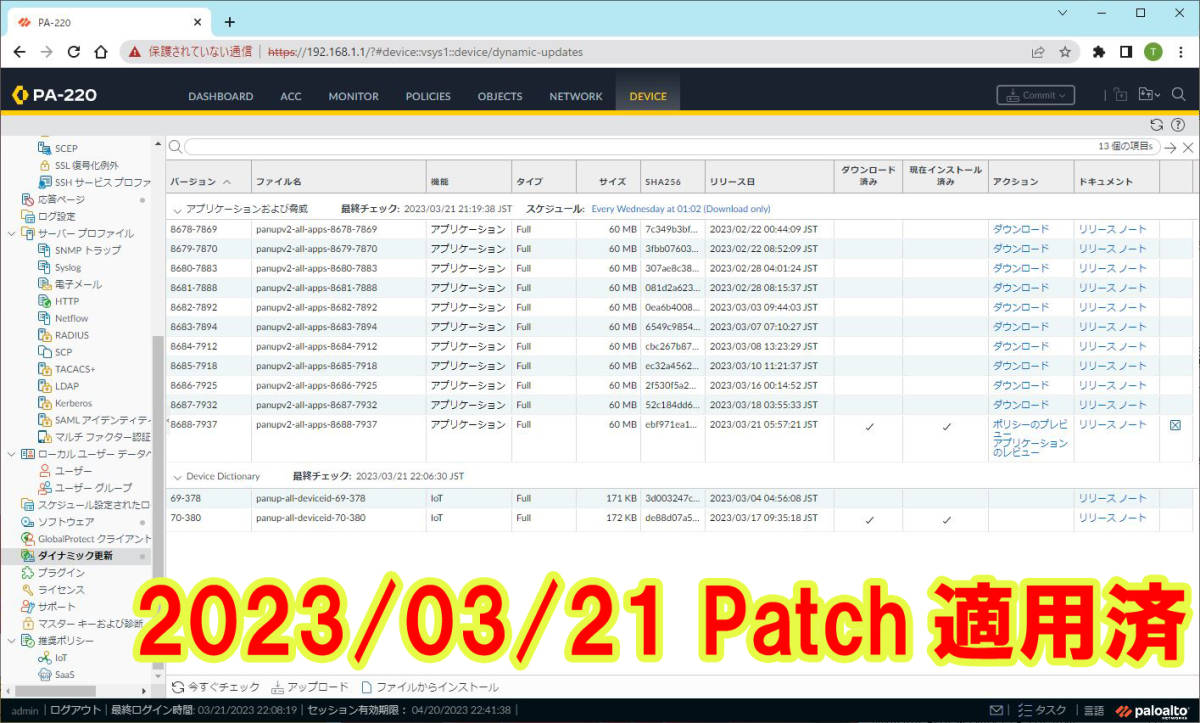This screenshot has height=723, width=1200.
Task: Sort by バージョン column header
Action: pyautogui.click(x=208, y=181)
